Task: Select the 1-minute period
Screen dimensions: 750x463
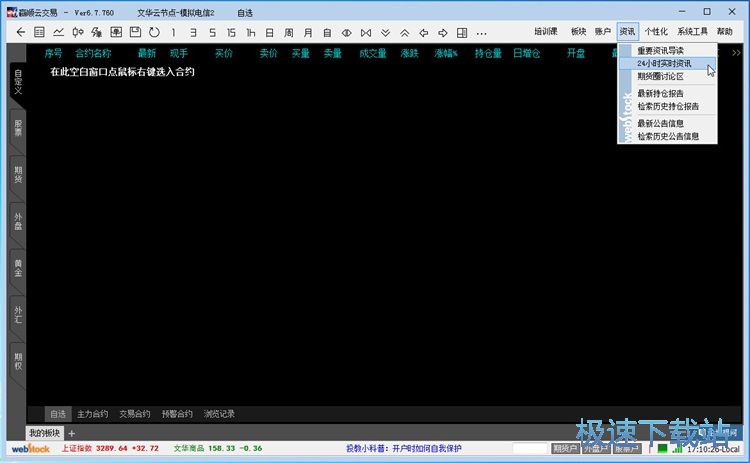Action: (174, 33)
